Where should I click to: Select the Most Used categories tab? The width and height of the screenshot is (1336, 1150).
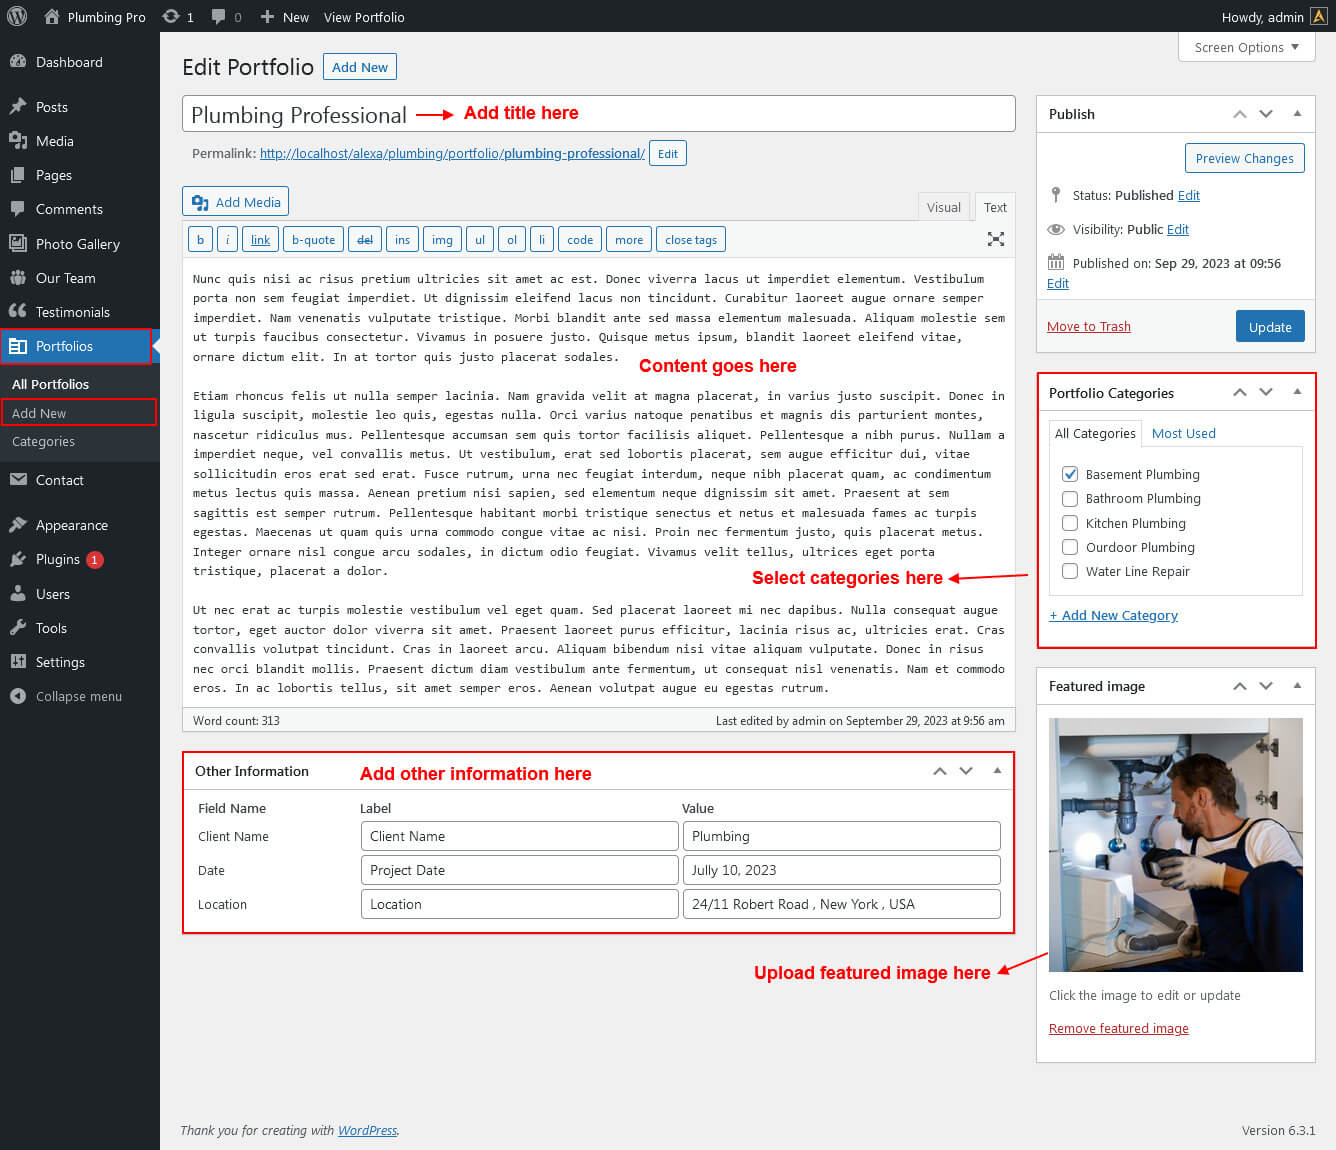pyautogui.click(x=1183, y=433)
